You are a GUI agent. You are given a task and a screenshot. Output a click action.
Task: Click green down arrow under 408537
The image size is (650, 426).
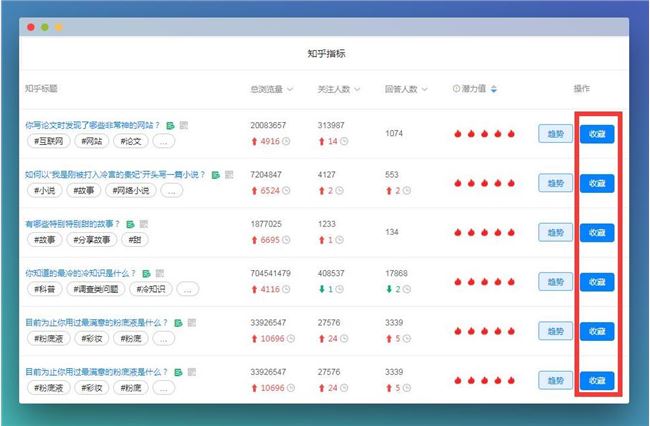(x=322, y=289)
